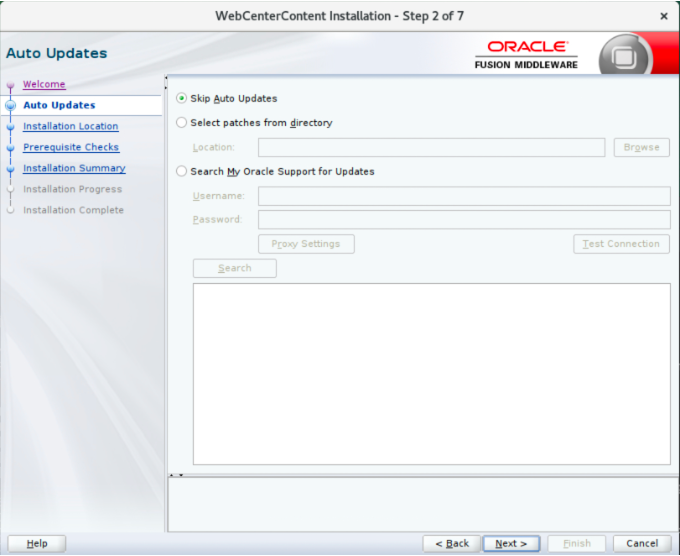Open Help for the installer
Screen dimensions: 680x556
37,543
